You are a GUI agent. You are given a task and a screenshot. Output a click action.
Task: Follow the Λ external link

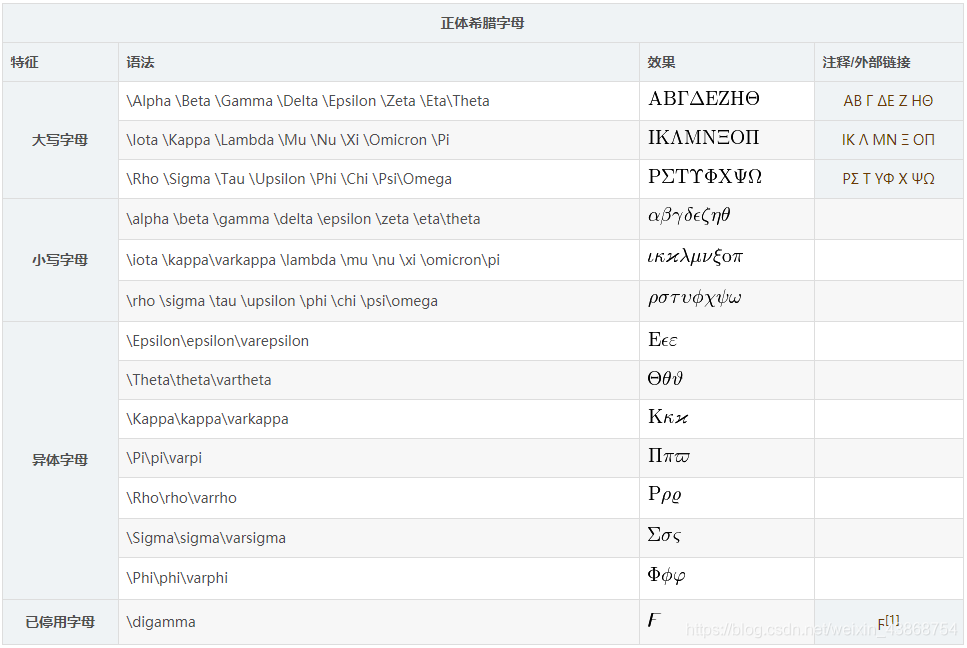863,140
